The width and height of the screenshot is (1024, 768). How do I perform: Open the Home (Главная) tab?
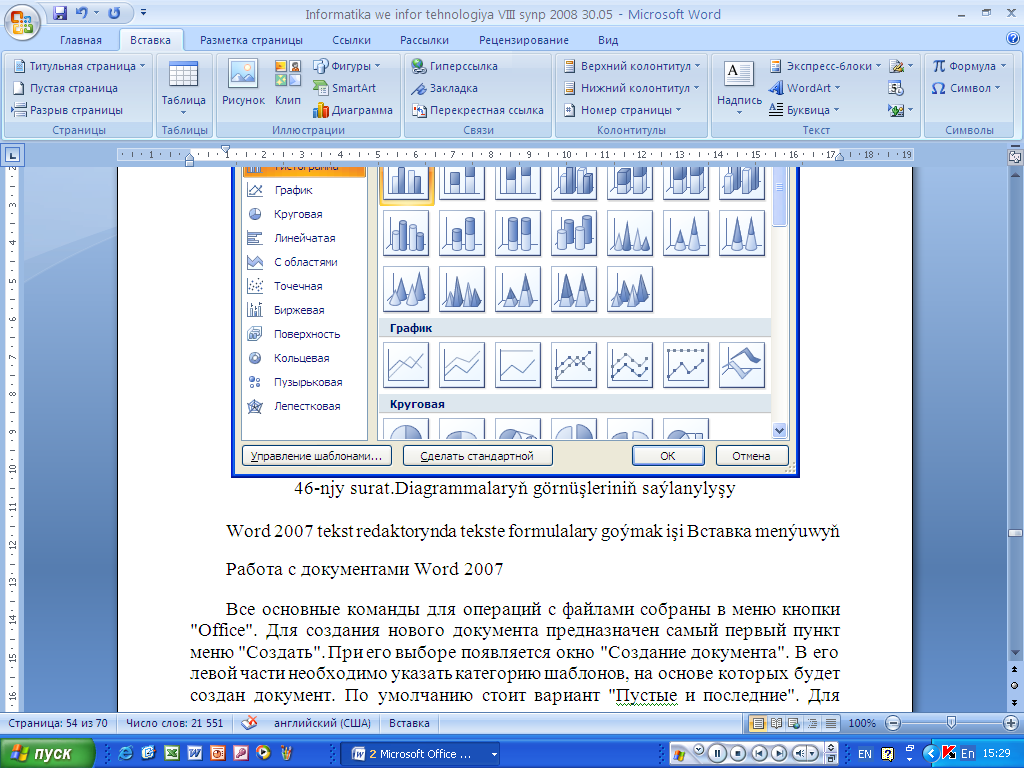coord(81,40)
